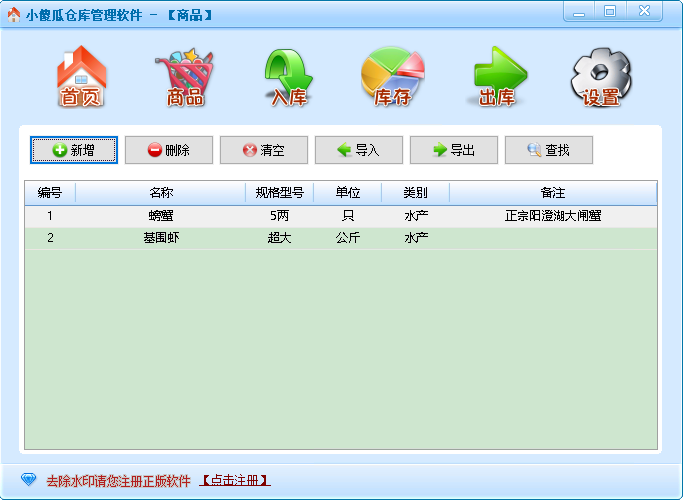The image size is (684, 501).
Task: Select the 螃蟹 product row
Action: tap(161, 216)
